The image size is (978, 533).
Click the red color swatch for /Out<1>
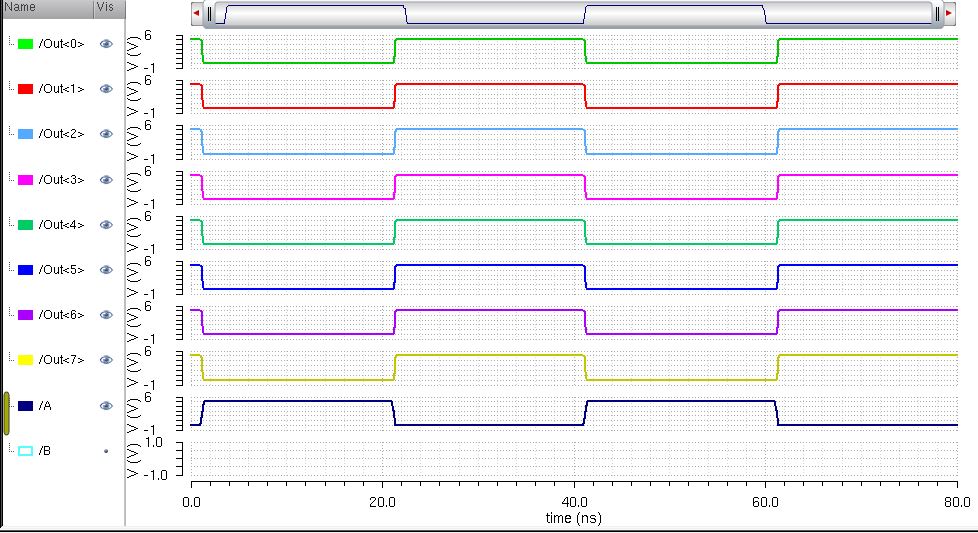26,89
